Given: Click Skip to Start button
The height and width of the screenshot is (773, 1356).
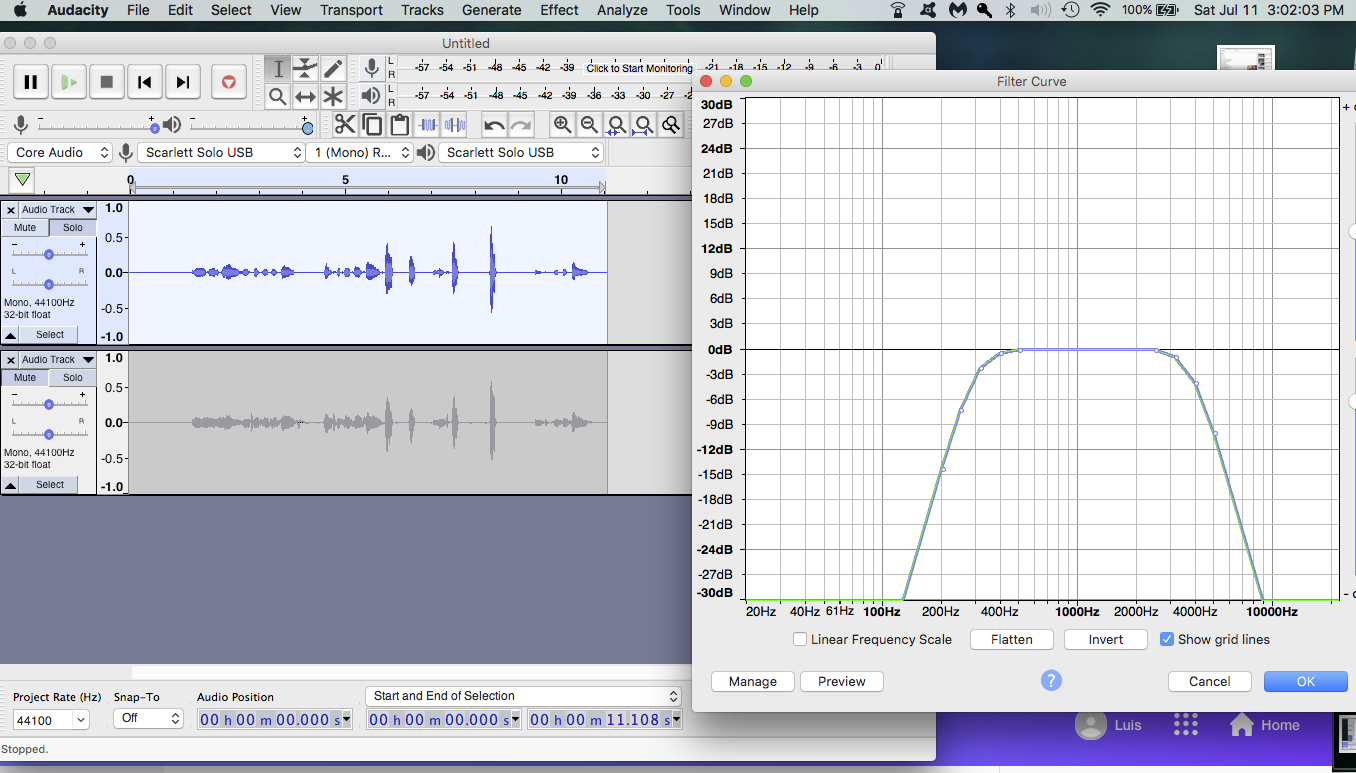Looking at the screenshot, I should (x=145, y=82).
